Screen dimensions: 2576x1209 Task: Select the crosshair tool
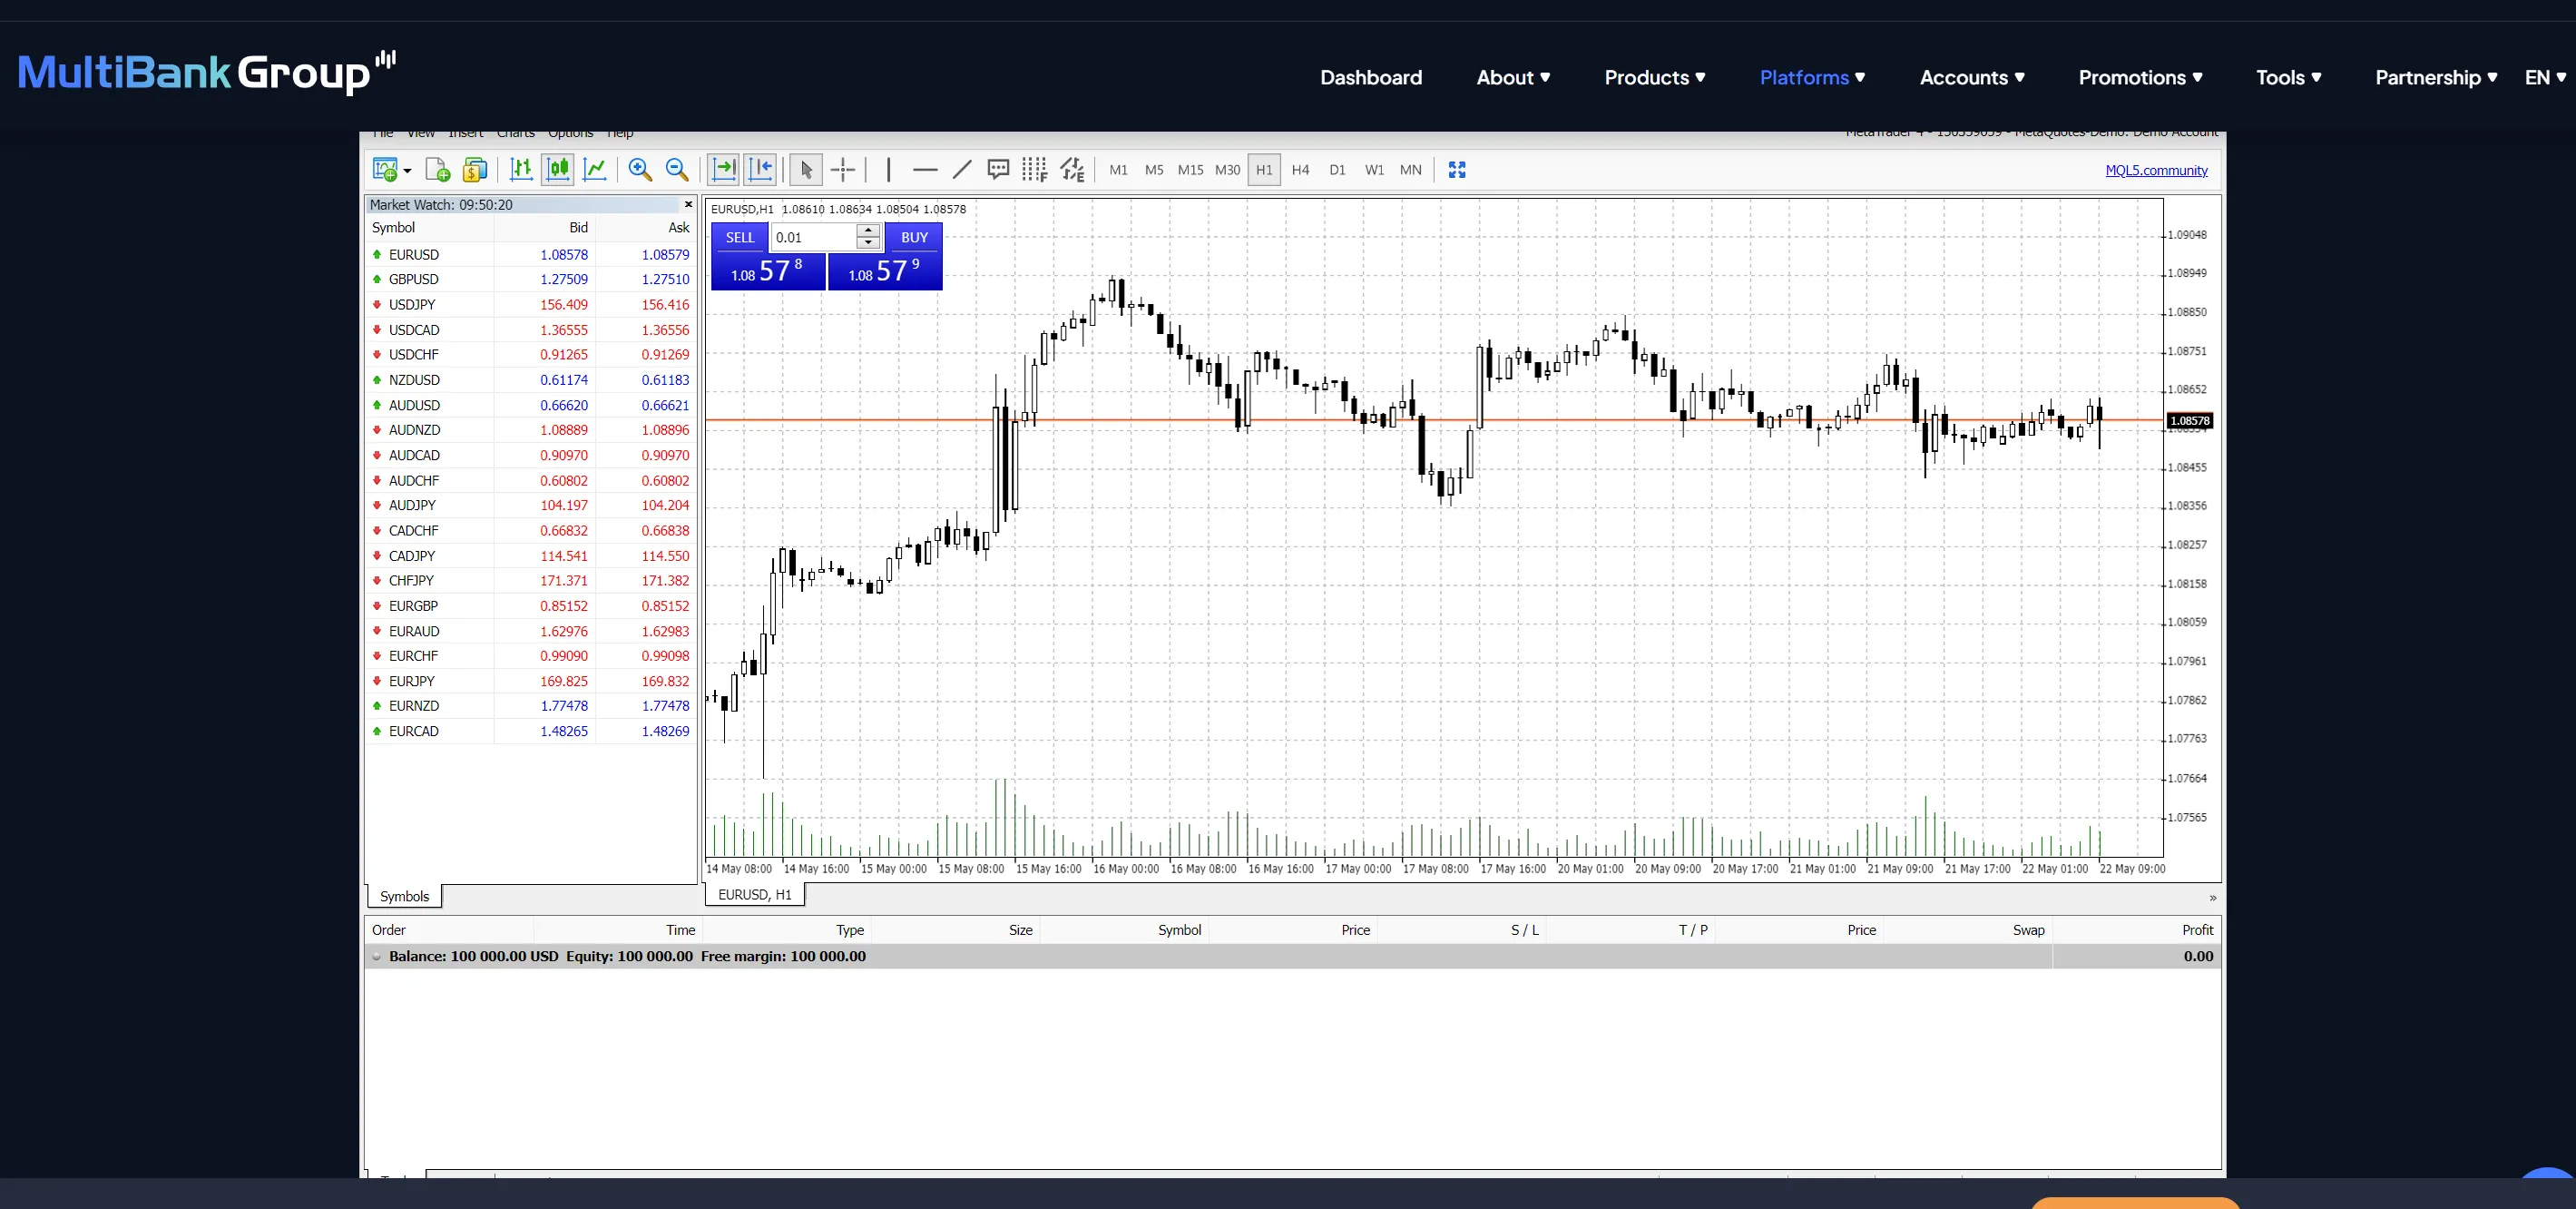tap(843, 170)
